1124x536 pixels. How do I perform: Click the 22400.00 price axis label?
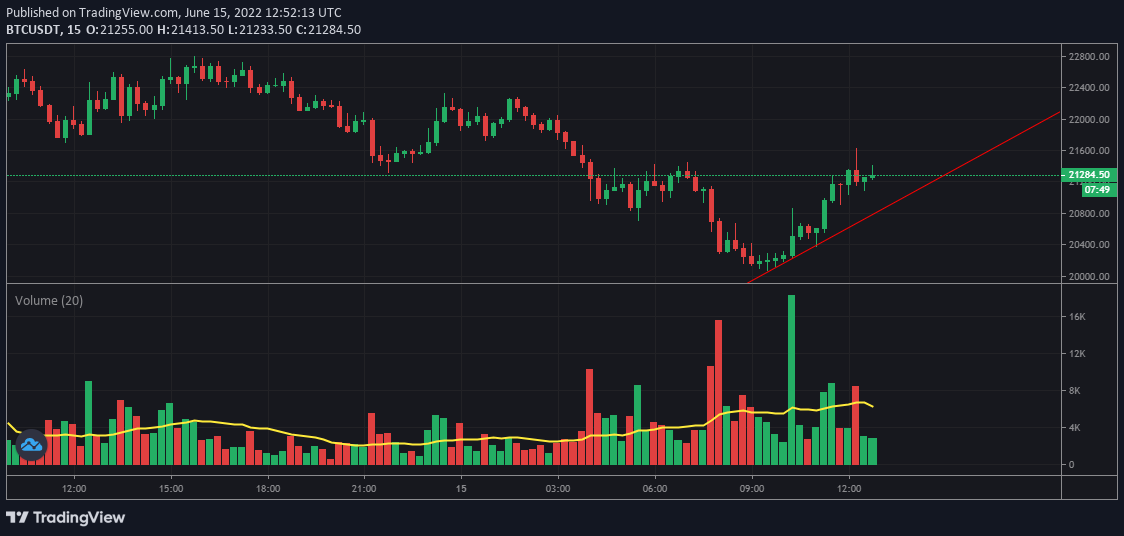[x=1090, y=88]
